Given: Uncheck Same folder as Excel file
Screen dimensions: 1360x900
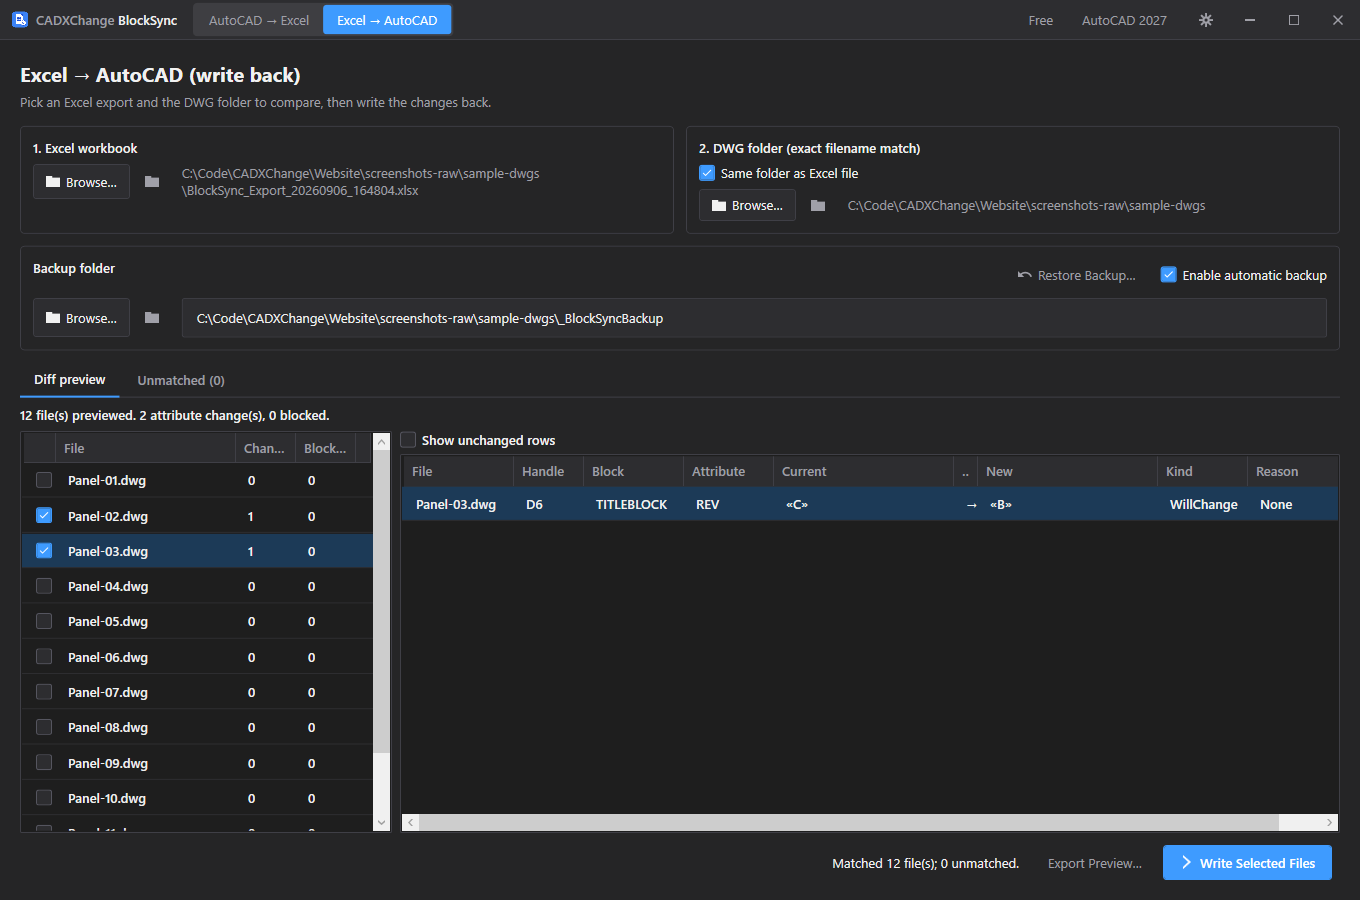Looking at the screenshot, I should pyautogui.click(x=707, y=173).
